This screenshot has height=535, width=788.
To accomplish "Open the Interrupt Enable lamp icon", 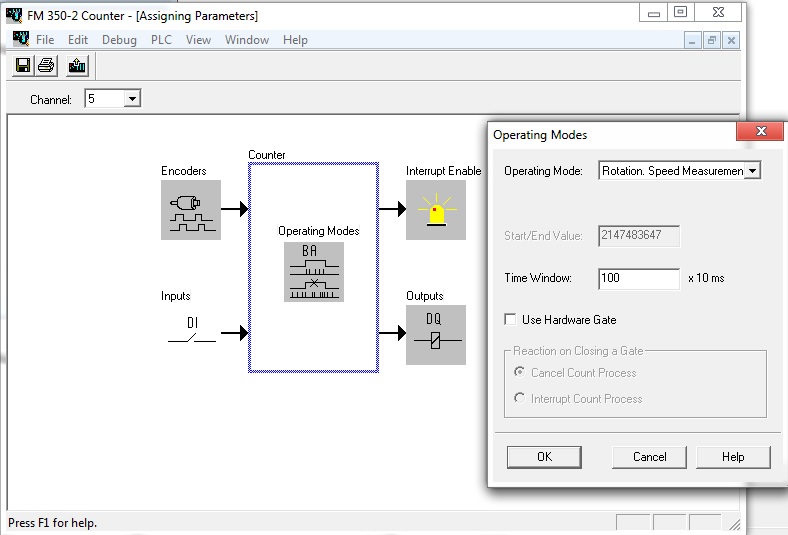I will [436, 209].
